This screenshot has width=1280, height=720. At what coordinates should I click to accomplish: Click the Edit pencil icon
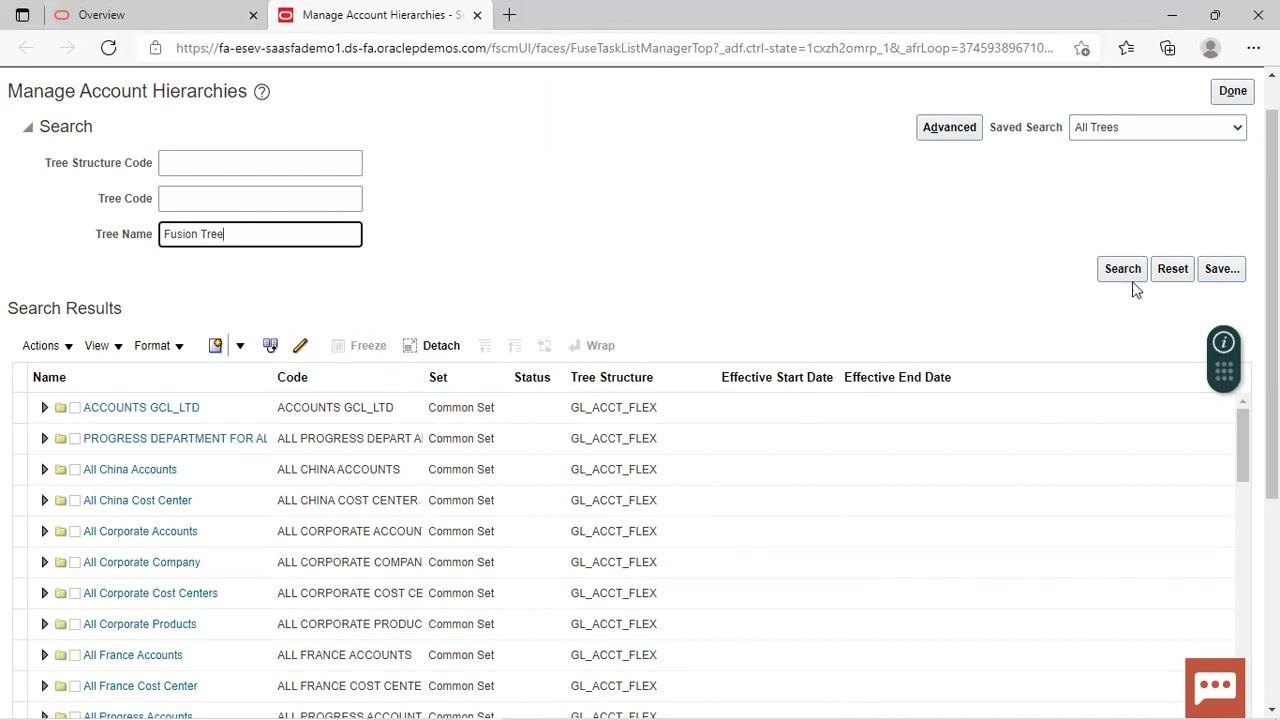pos(300,345)
